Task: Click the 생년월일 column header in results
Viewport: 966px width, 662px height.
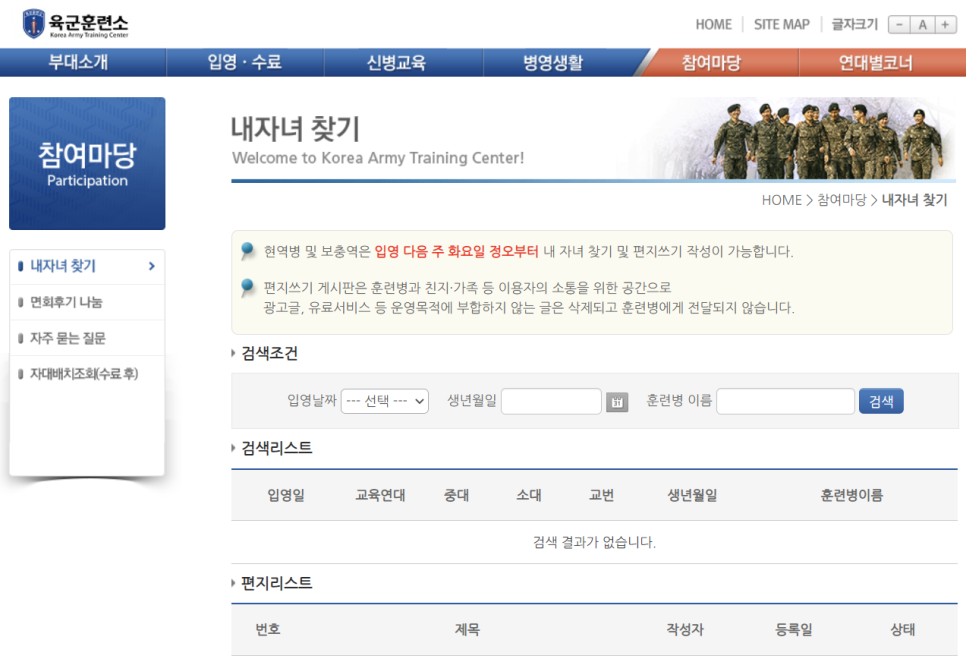Action: coord(692,495)
